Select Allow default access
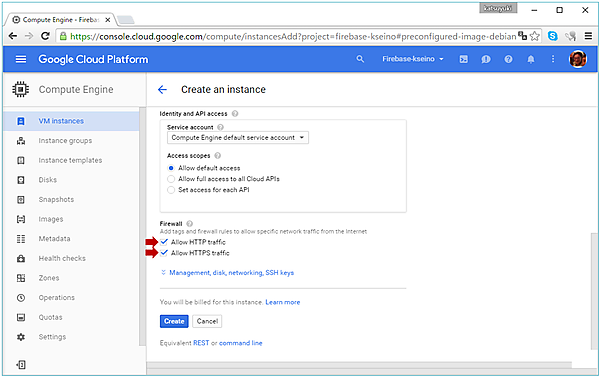This screenshot has width=600, height=377. [171, 168]
